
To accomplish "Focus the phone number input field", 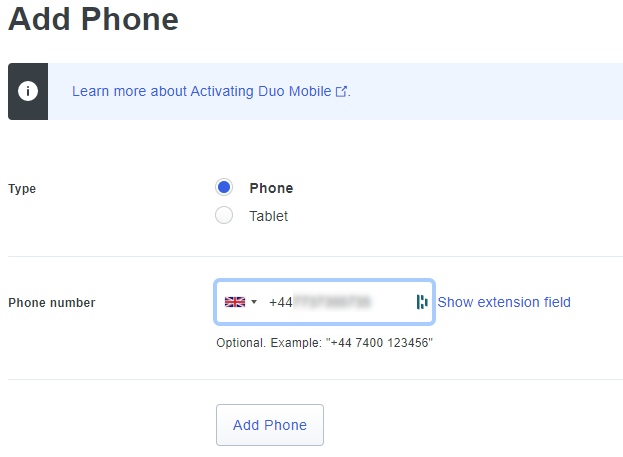I will (x=324, y=302).
